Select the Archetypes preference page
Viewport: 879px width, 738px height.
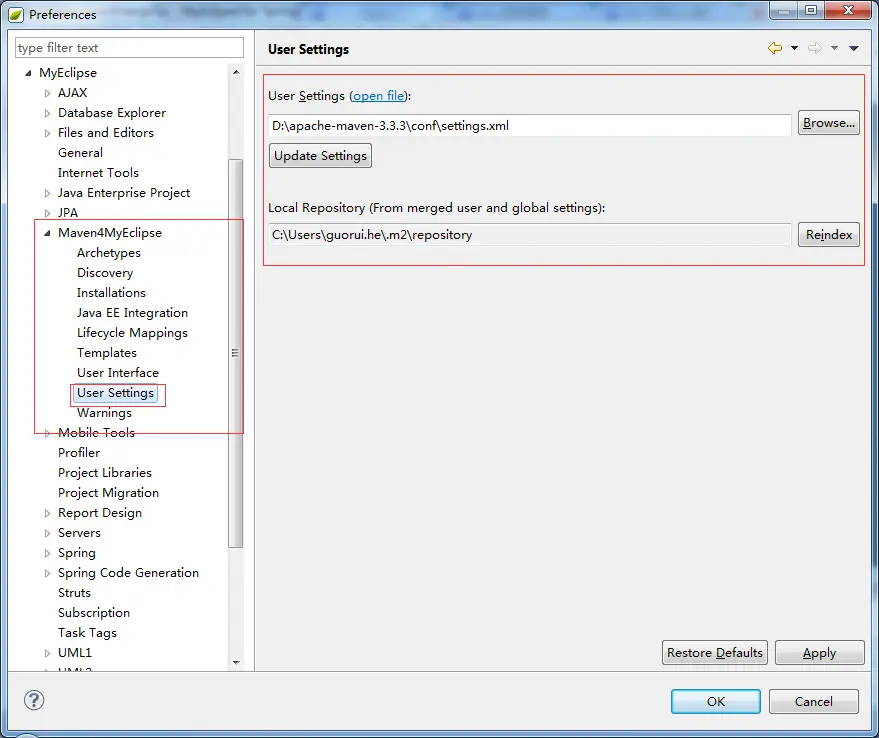click(x=109, y=253)
